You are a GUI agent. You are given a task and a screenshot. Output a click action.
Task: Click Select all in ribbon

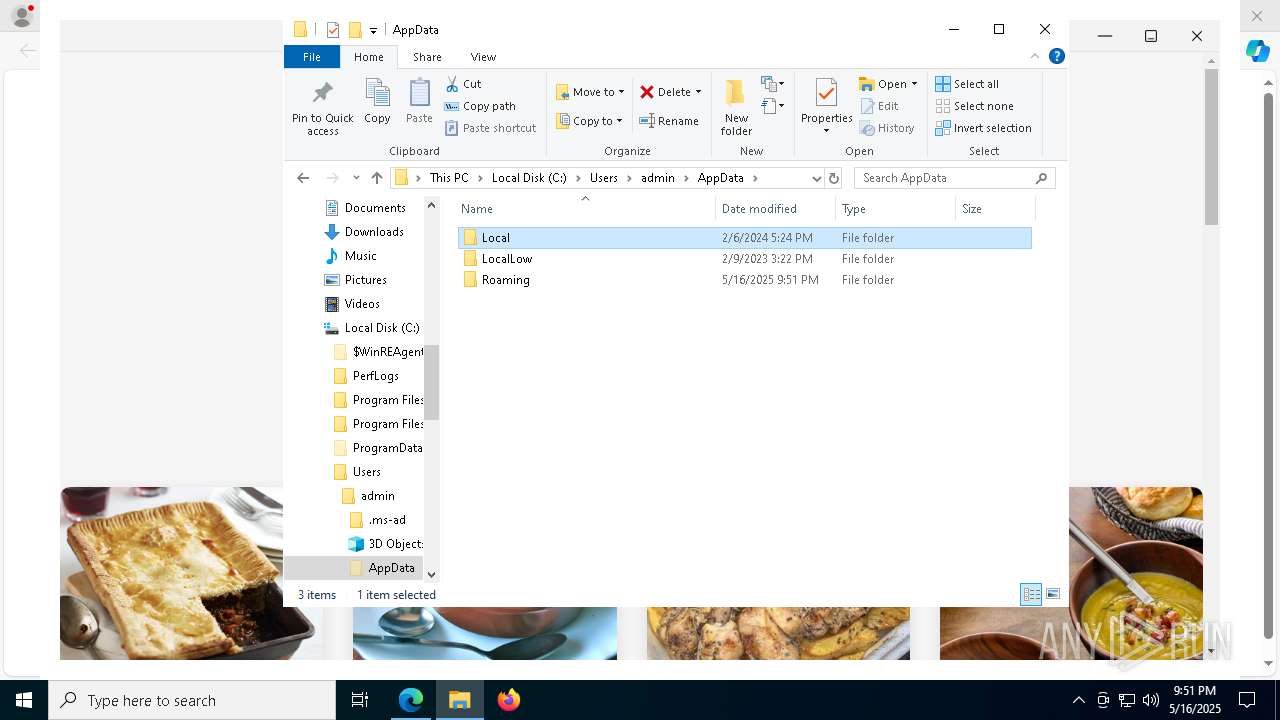click(x=967, y=84)
